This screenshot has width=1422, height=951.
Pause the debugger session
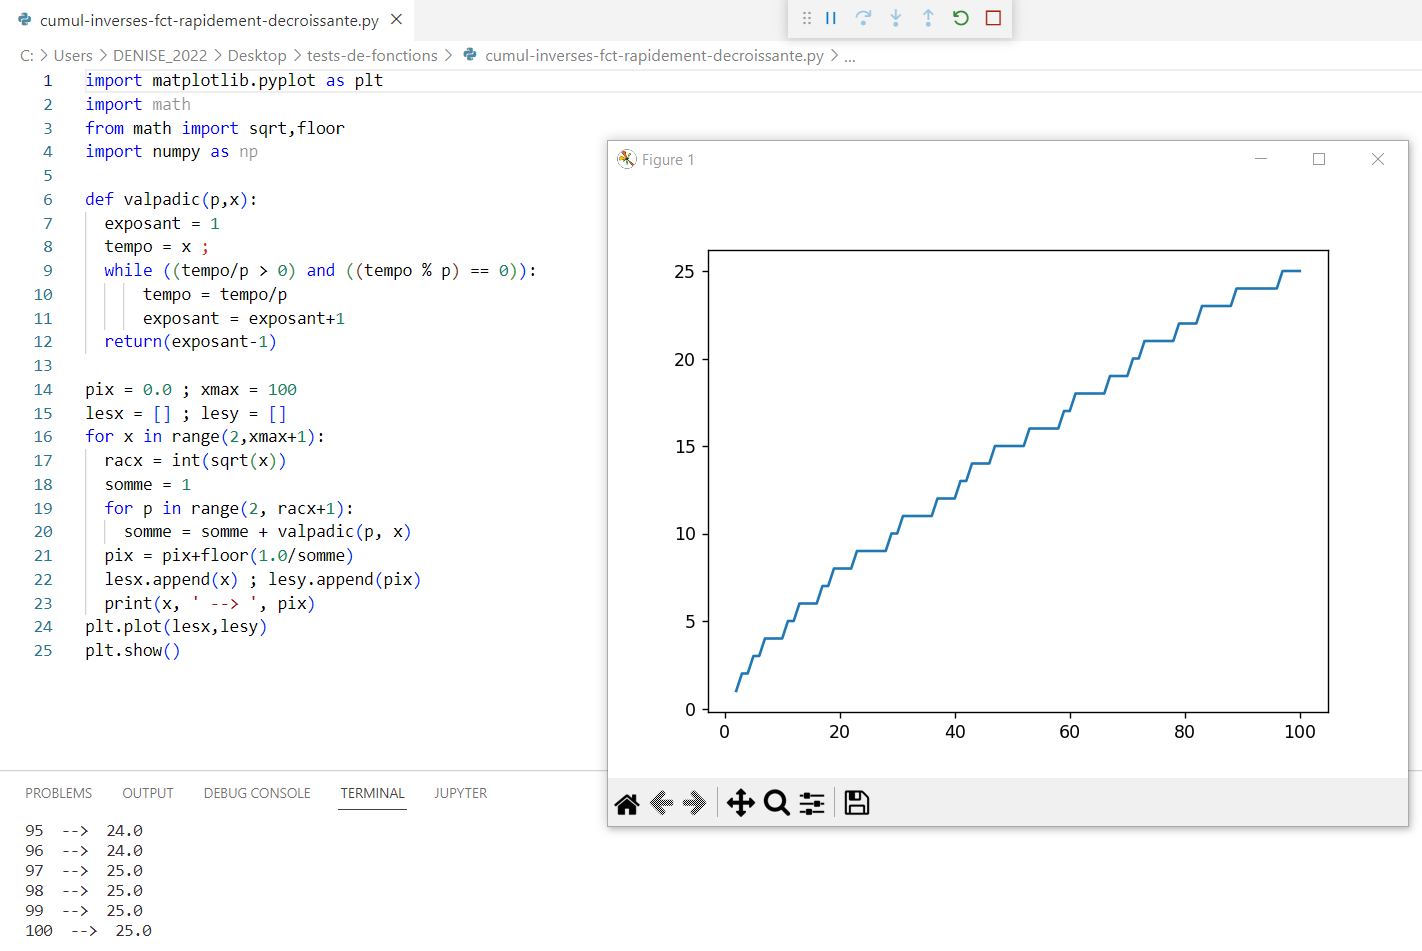831,18
